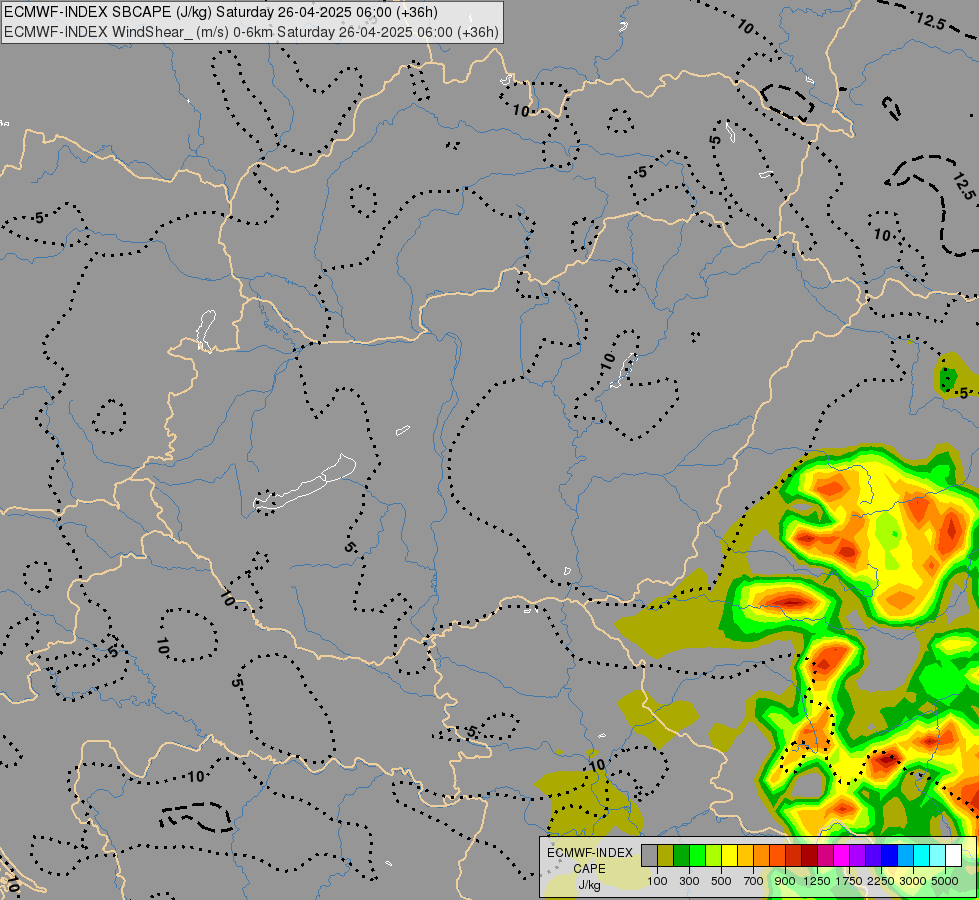
Task: Choose the maroon dark red legend swatch
Action: [809, 855]
